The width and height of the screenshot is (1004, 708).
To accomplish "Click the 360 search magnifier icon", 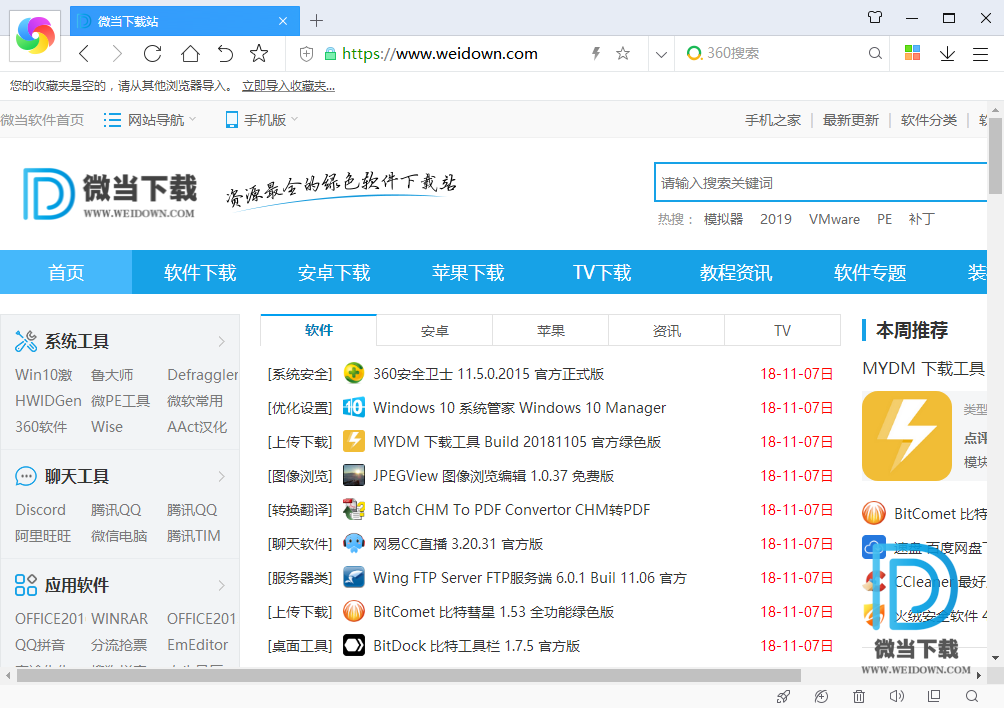I will pyautogui.click(x=875, y=53).
